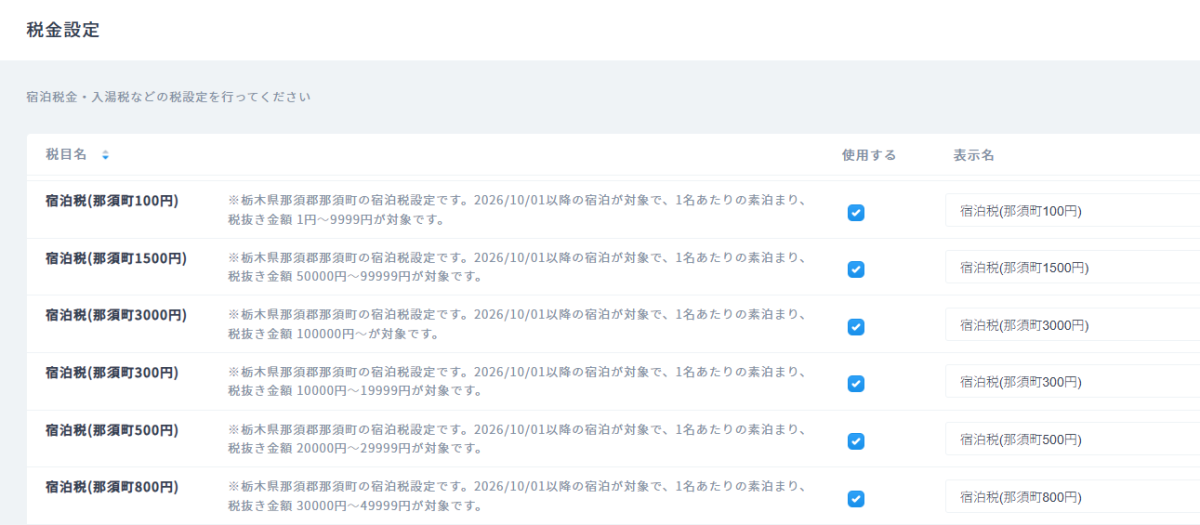The image size is (1200, 525).
Task: Click the 税金設定 page title
Action: 63,30
